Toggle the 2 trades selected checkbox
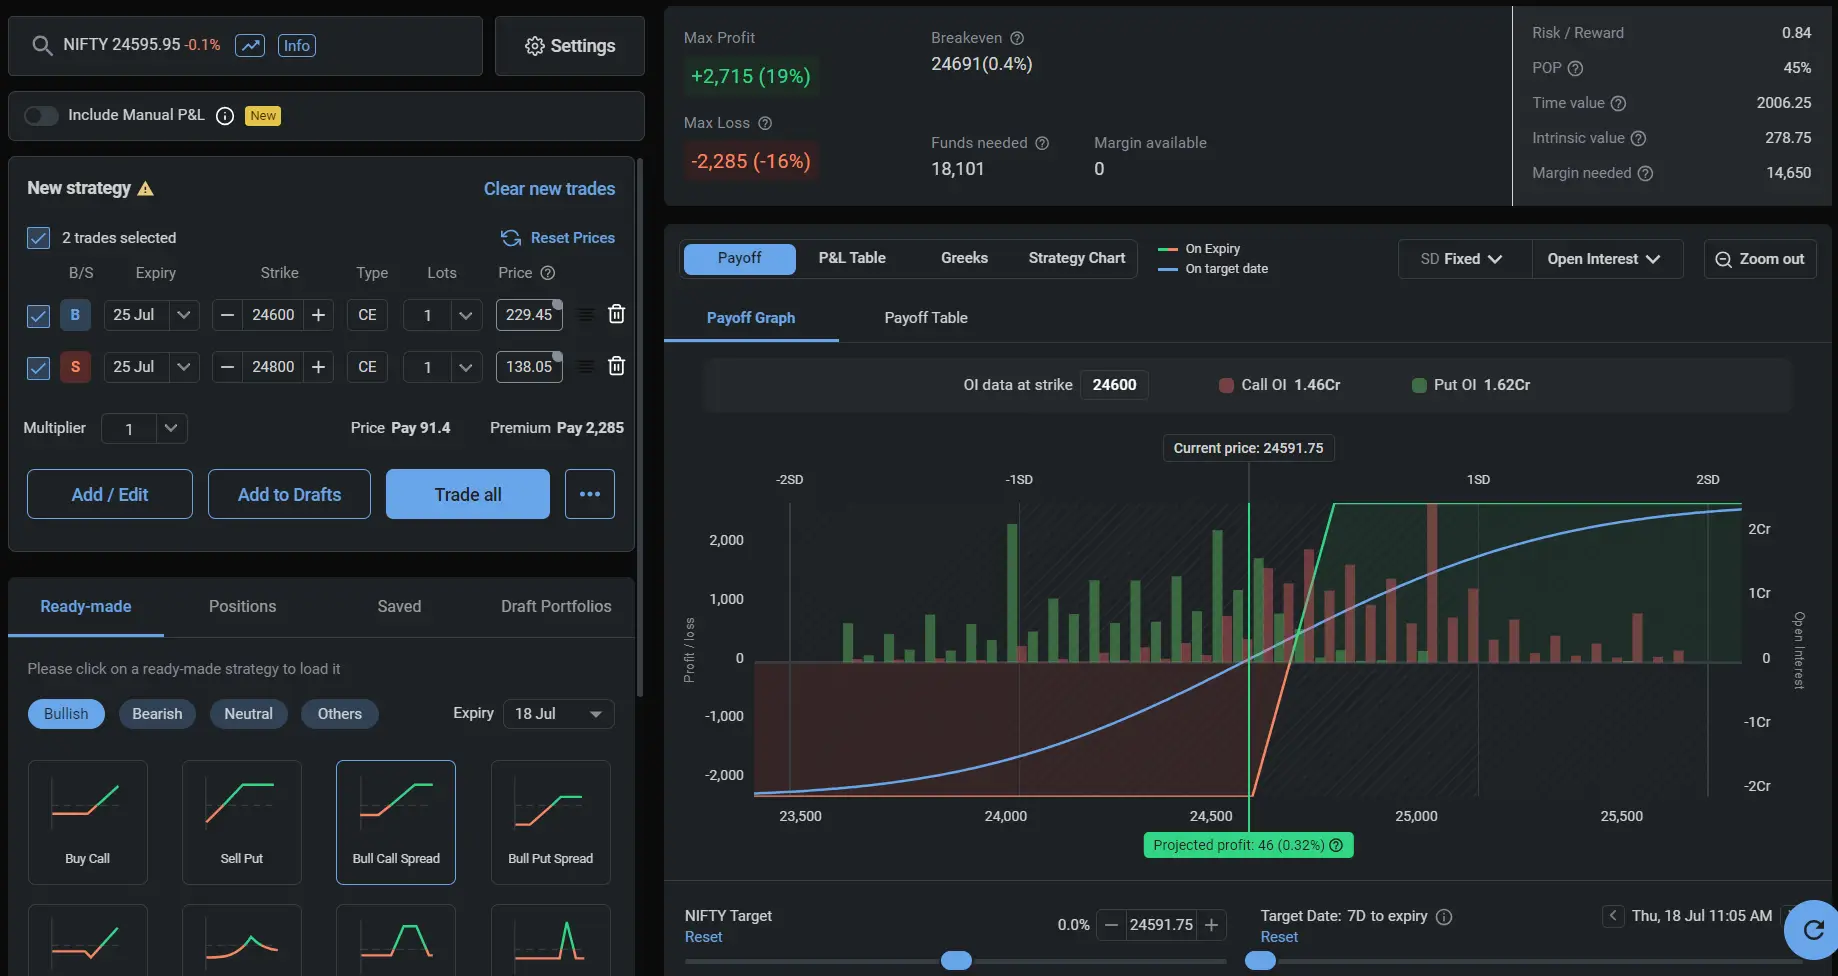Viewport: 1838px width, 976px height. point(38,238)
